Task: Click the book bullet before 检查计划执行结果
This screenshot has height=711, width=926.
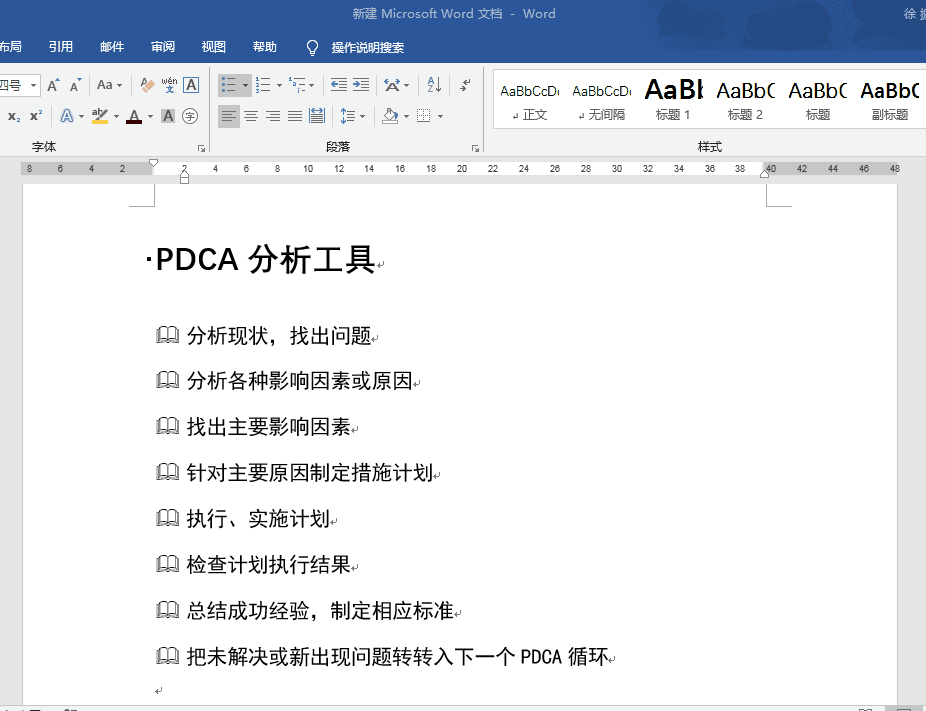Action: tap(168, 564)
